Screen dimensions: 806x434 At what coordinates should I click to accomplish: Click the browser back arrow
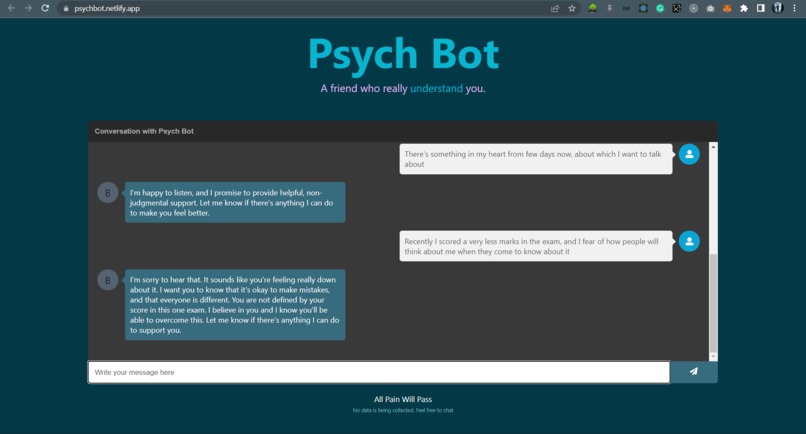[x=11, y=8]
